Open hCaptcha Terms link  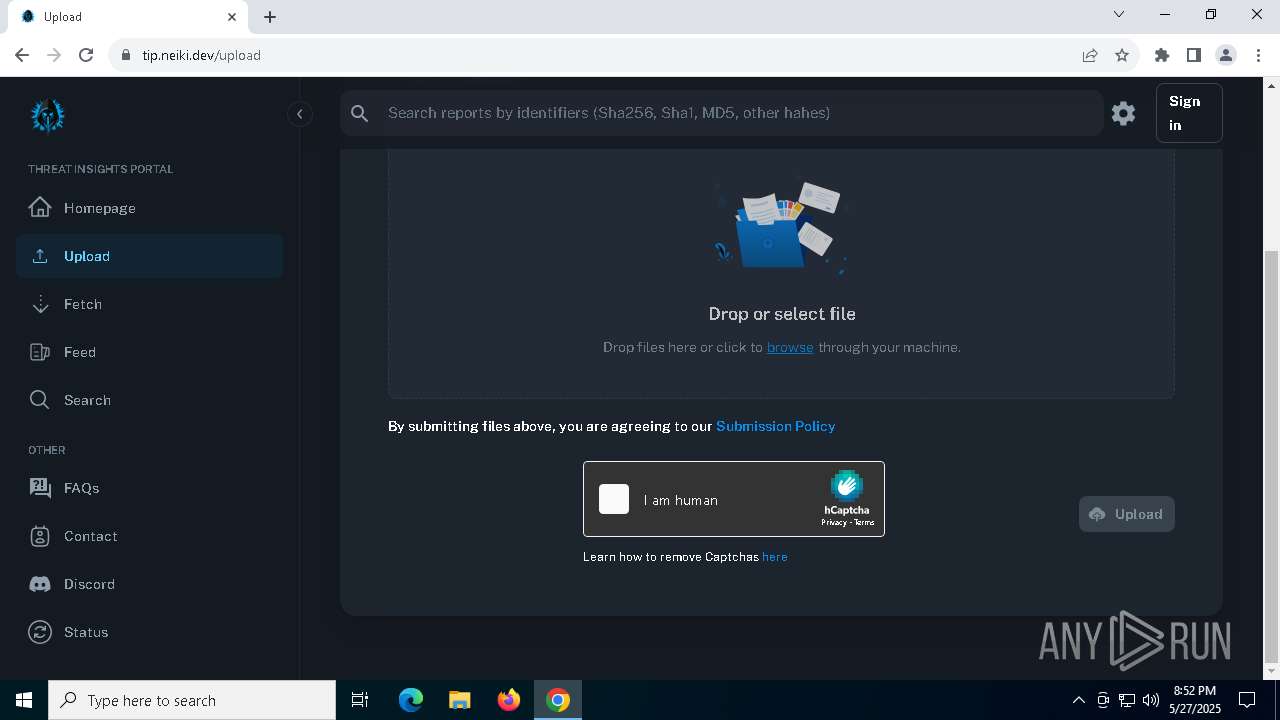(x=864, y=522)
